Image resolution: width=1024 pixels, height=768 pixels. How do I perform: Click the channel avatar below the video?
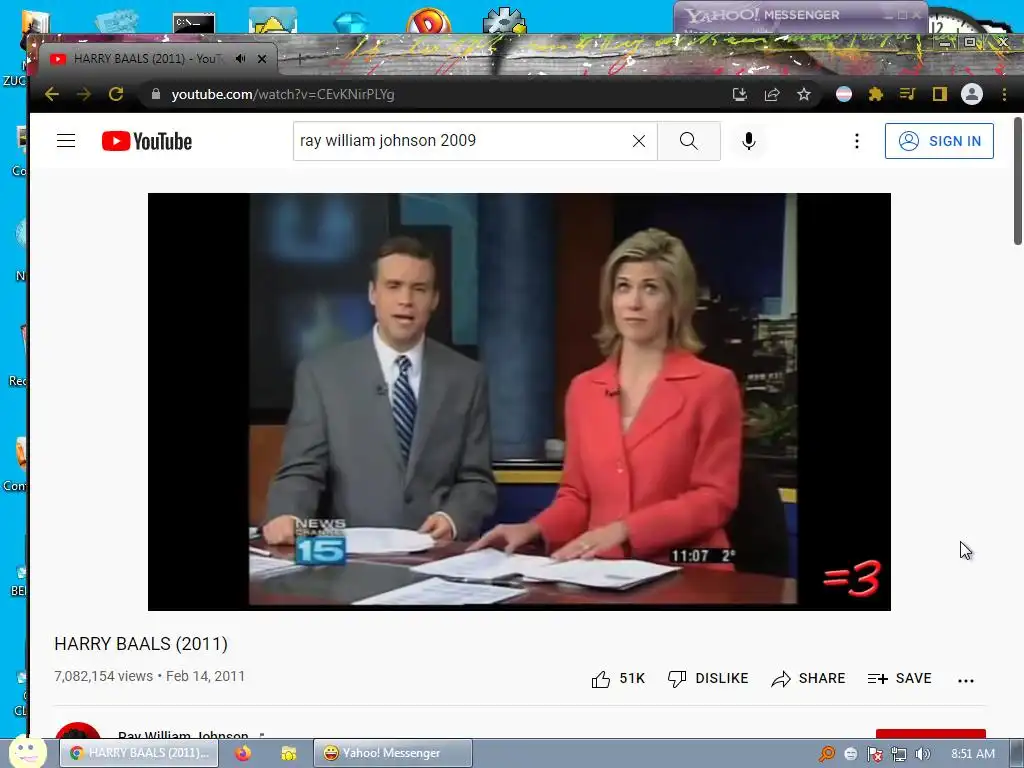[78, 731]
